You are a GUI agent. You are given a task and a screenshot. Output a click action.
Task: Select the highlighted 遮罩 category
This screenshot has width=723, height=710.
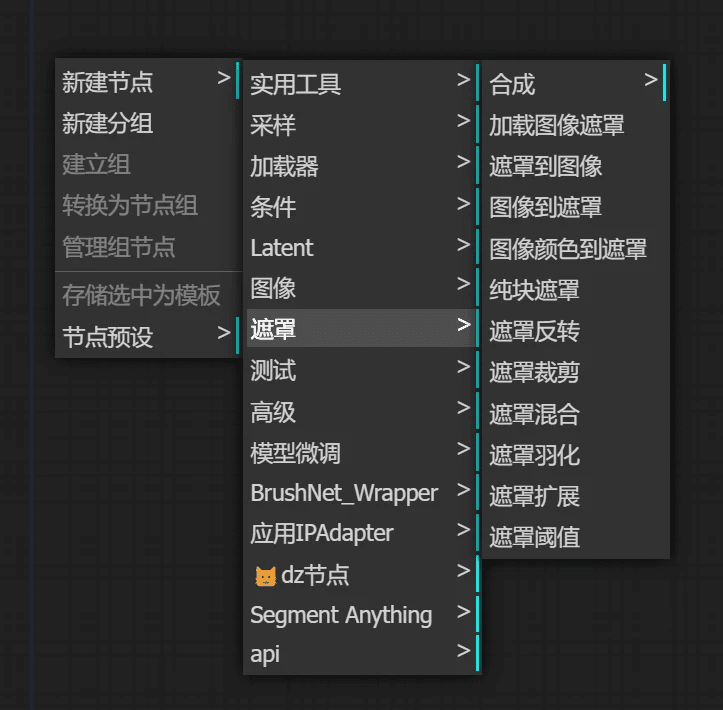coord(362,328)
